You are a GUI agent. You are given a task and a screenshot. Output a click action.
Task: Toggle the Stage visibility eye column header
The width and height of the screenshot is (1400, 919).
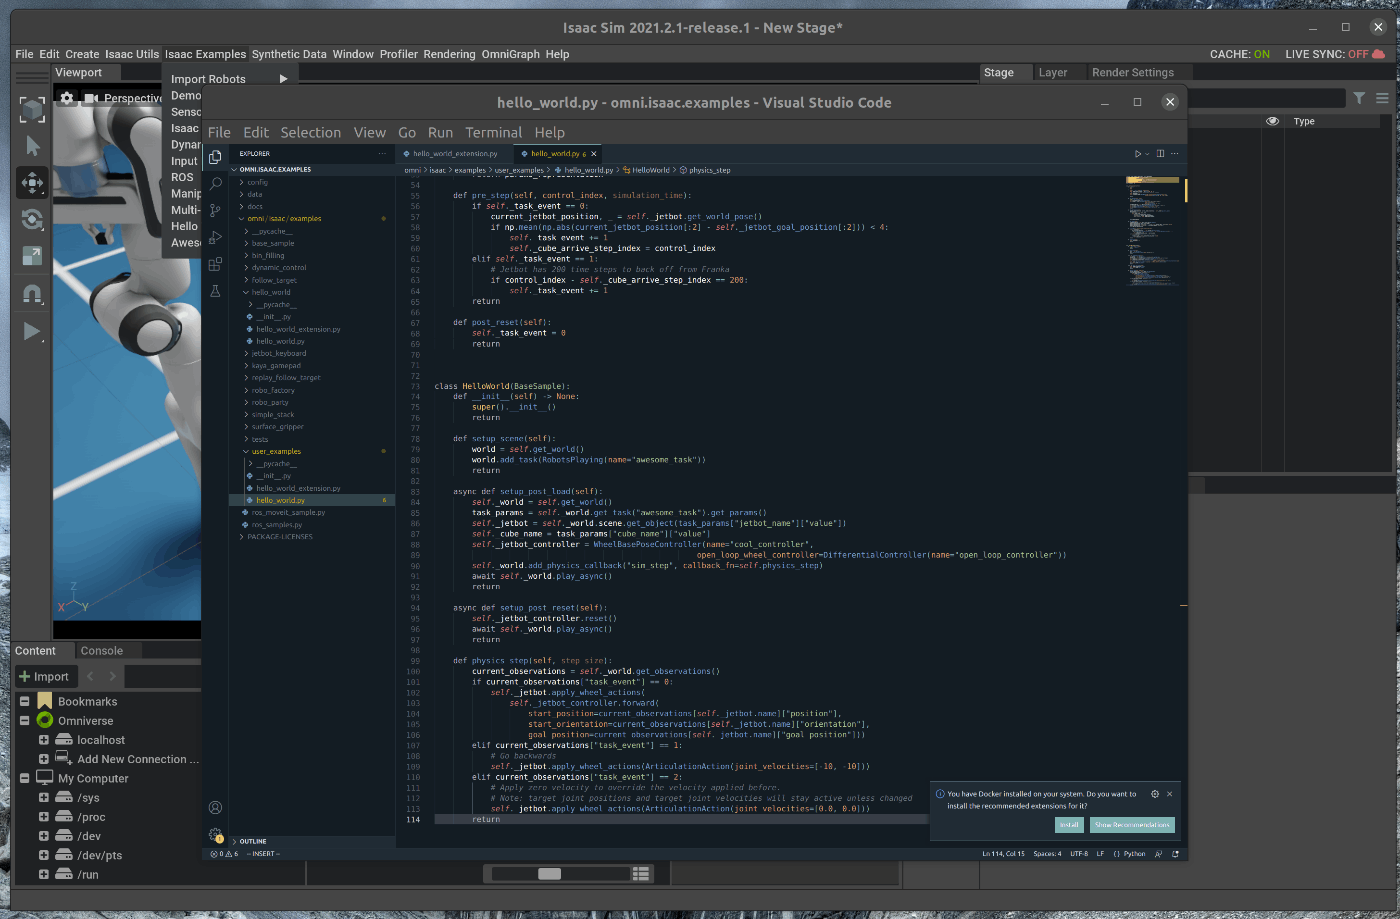(1272, 121)
